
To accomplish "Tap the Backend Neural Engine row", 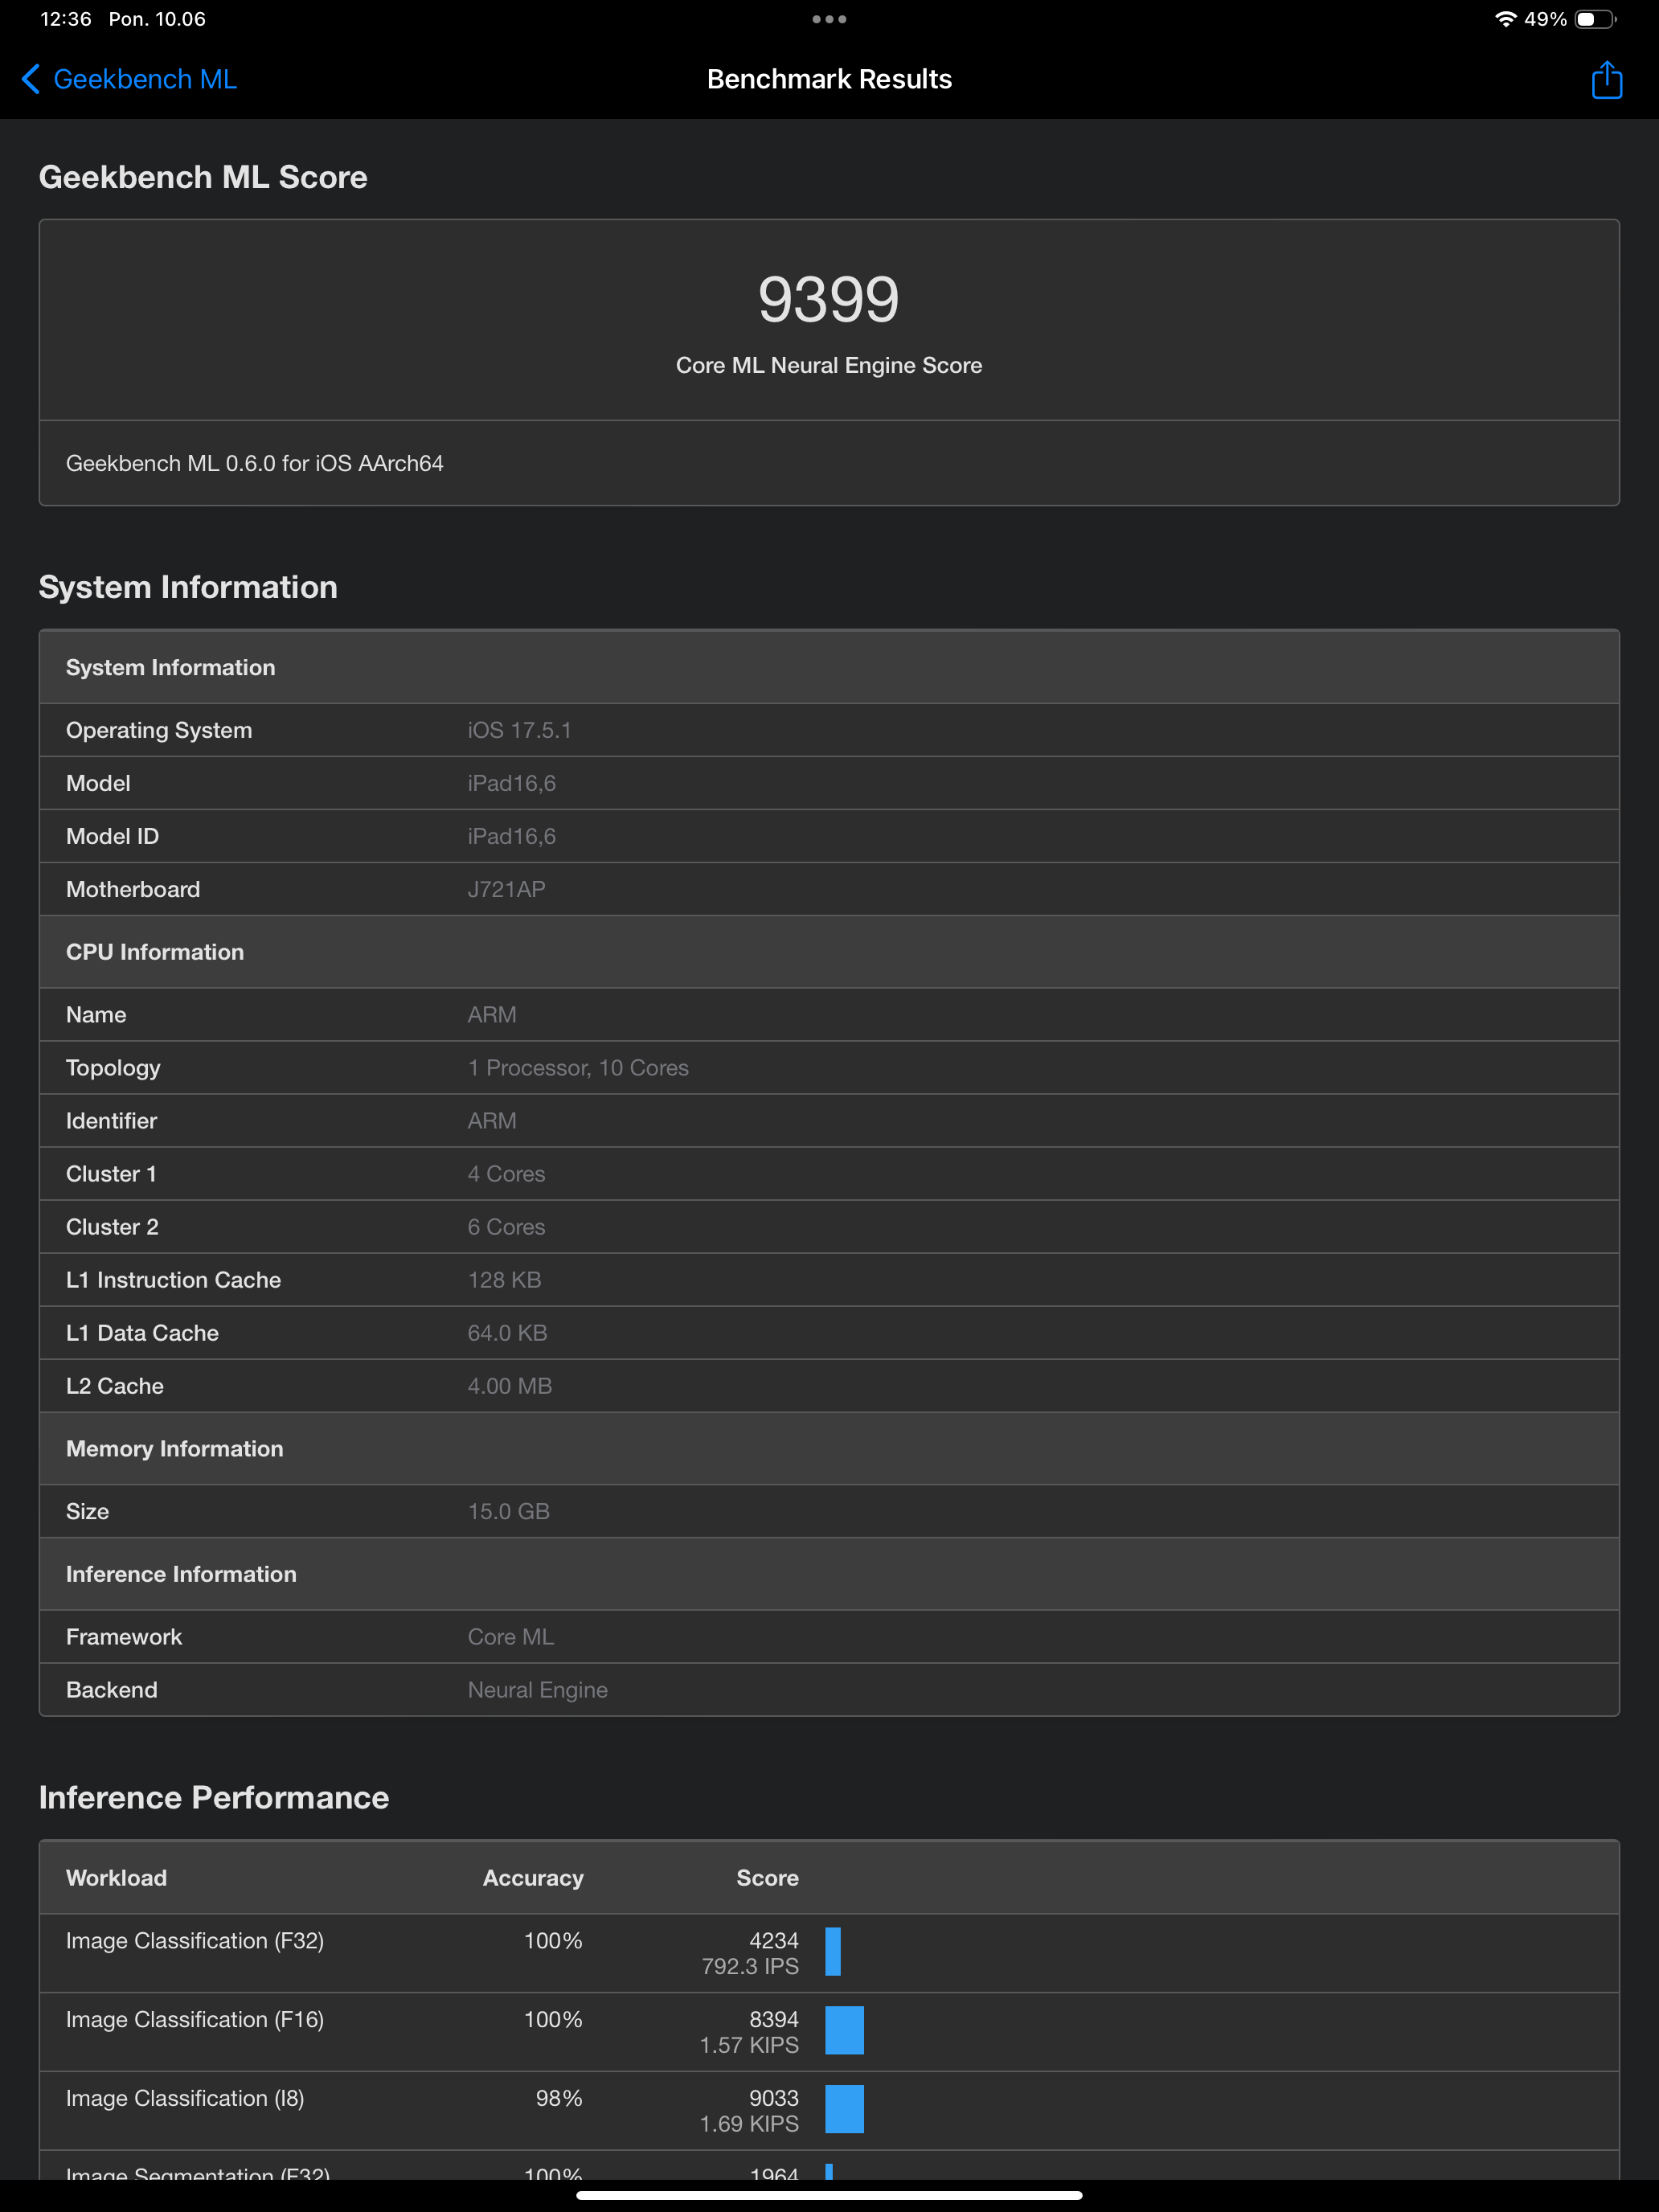I will tap(828, 1690).
